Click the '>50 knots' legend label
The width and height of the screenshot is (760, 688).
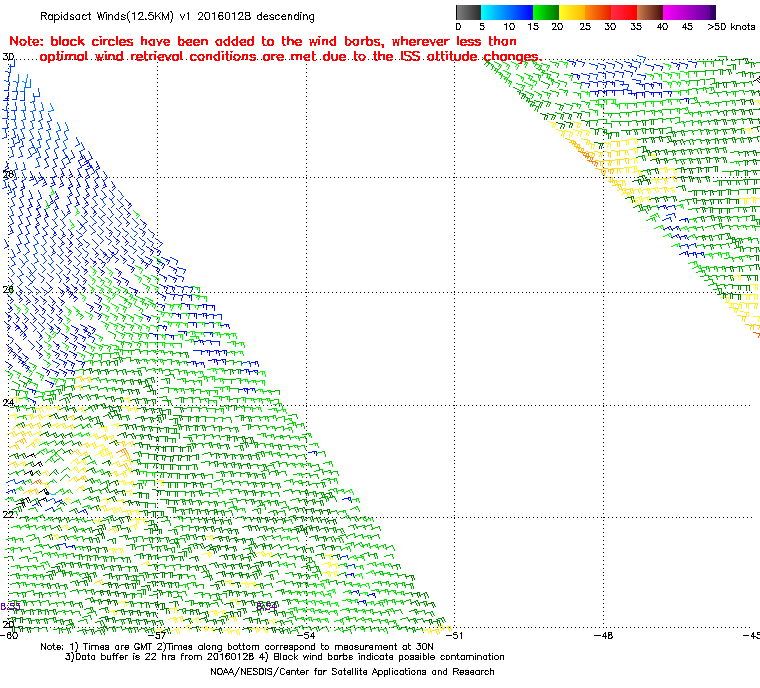tap(731, 27)
